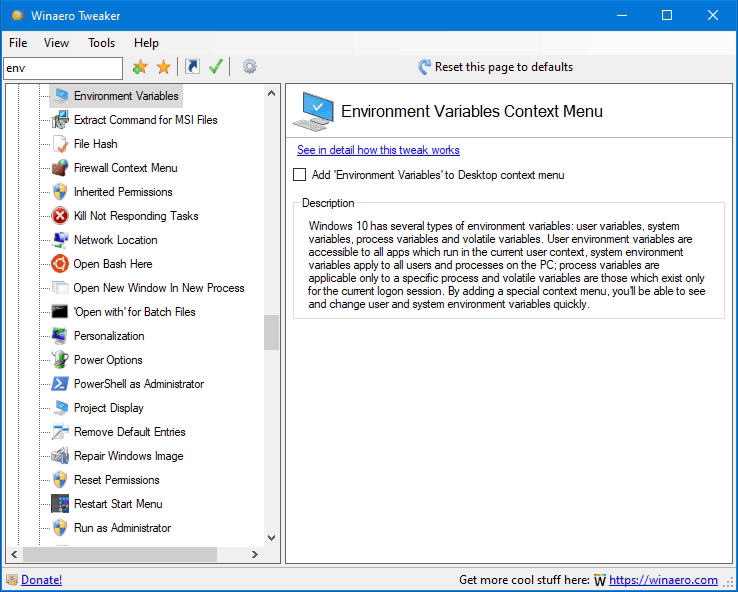Viewport: 738px width, 592px height.
Task: Click the 'Open with' for Batch Files console icon
Action: click(60, 312)
